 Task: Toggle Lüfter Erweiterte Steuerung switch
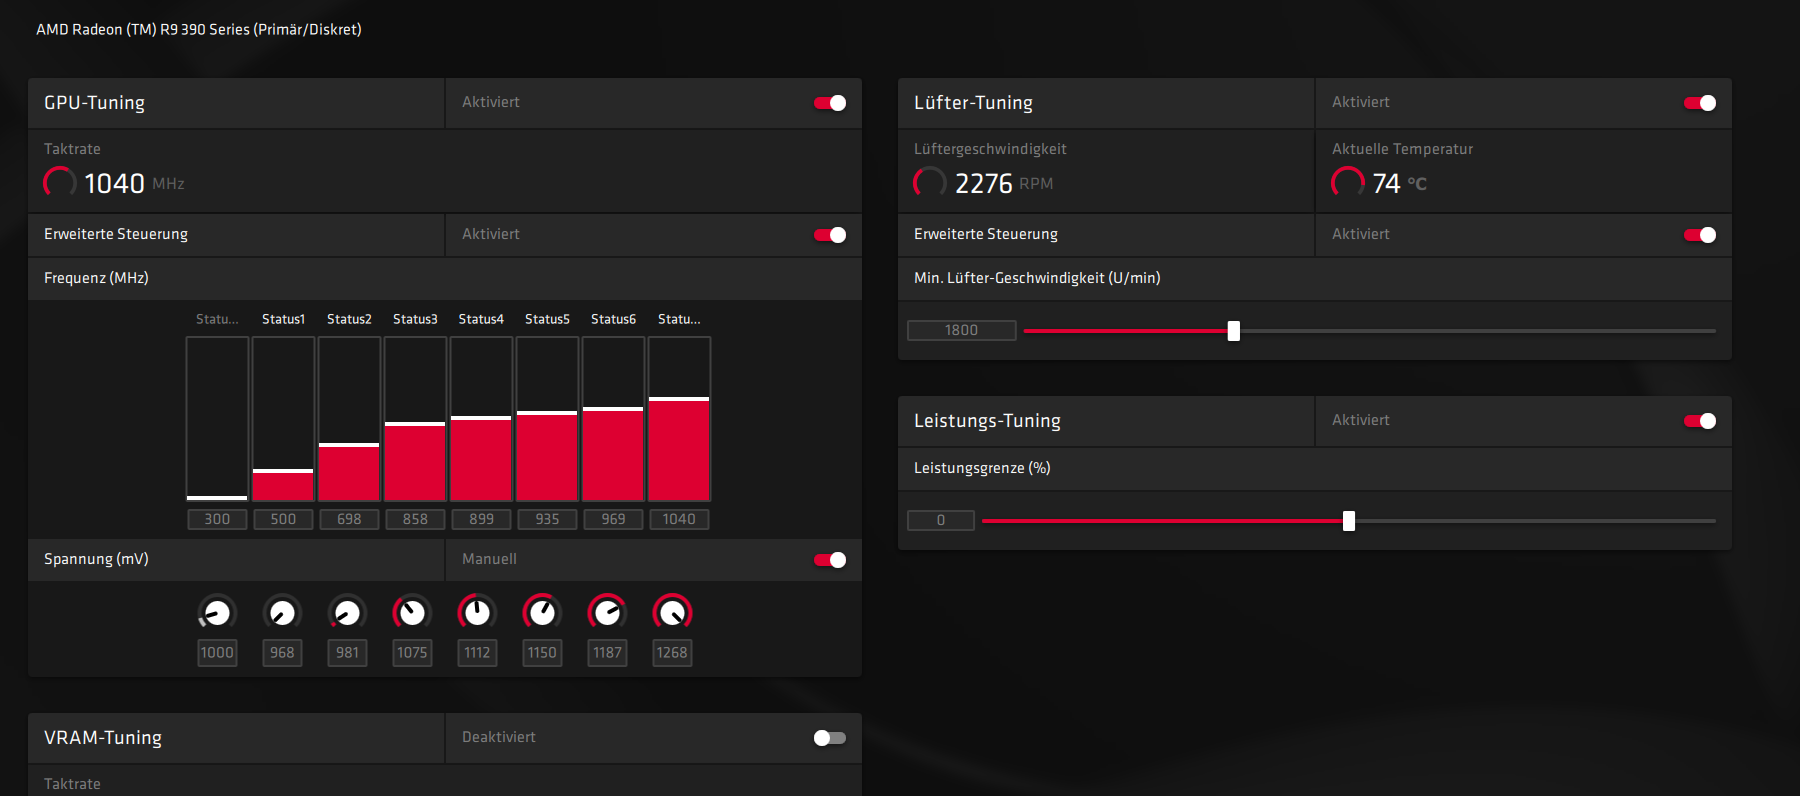[x=1700, y=235]
